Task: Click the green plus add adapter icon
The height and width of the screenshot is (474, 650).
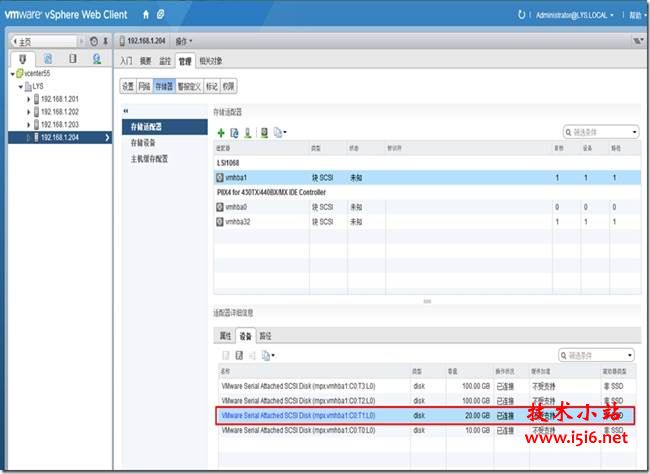Action: point(221,133)
